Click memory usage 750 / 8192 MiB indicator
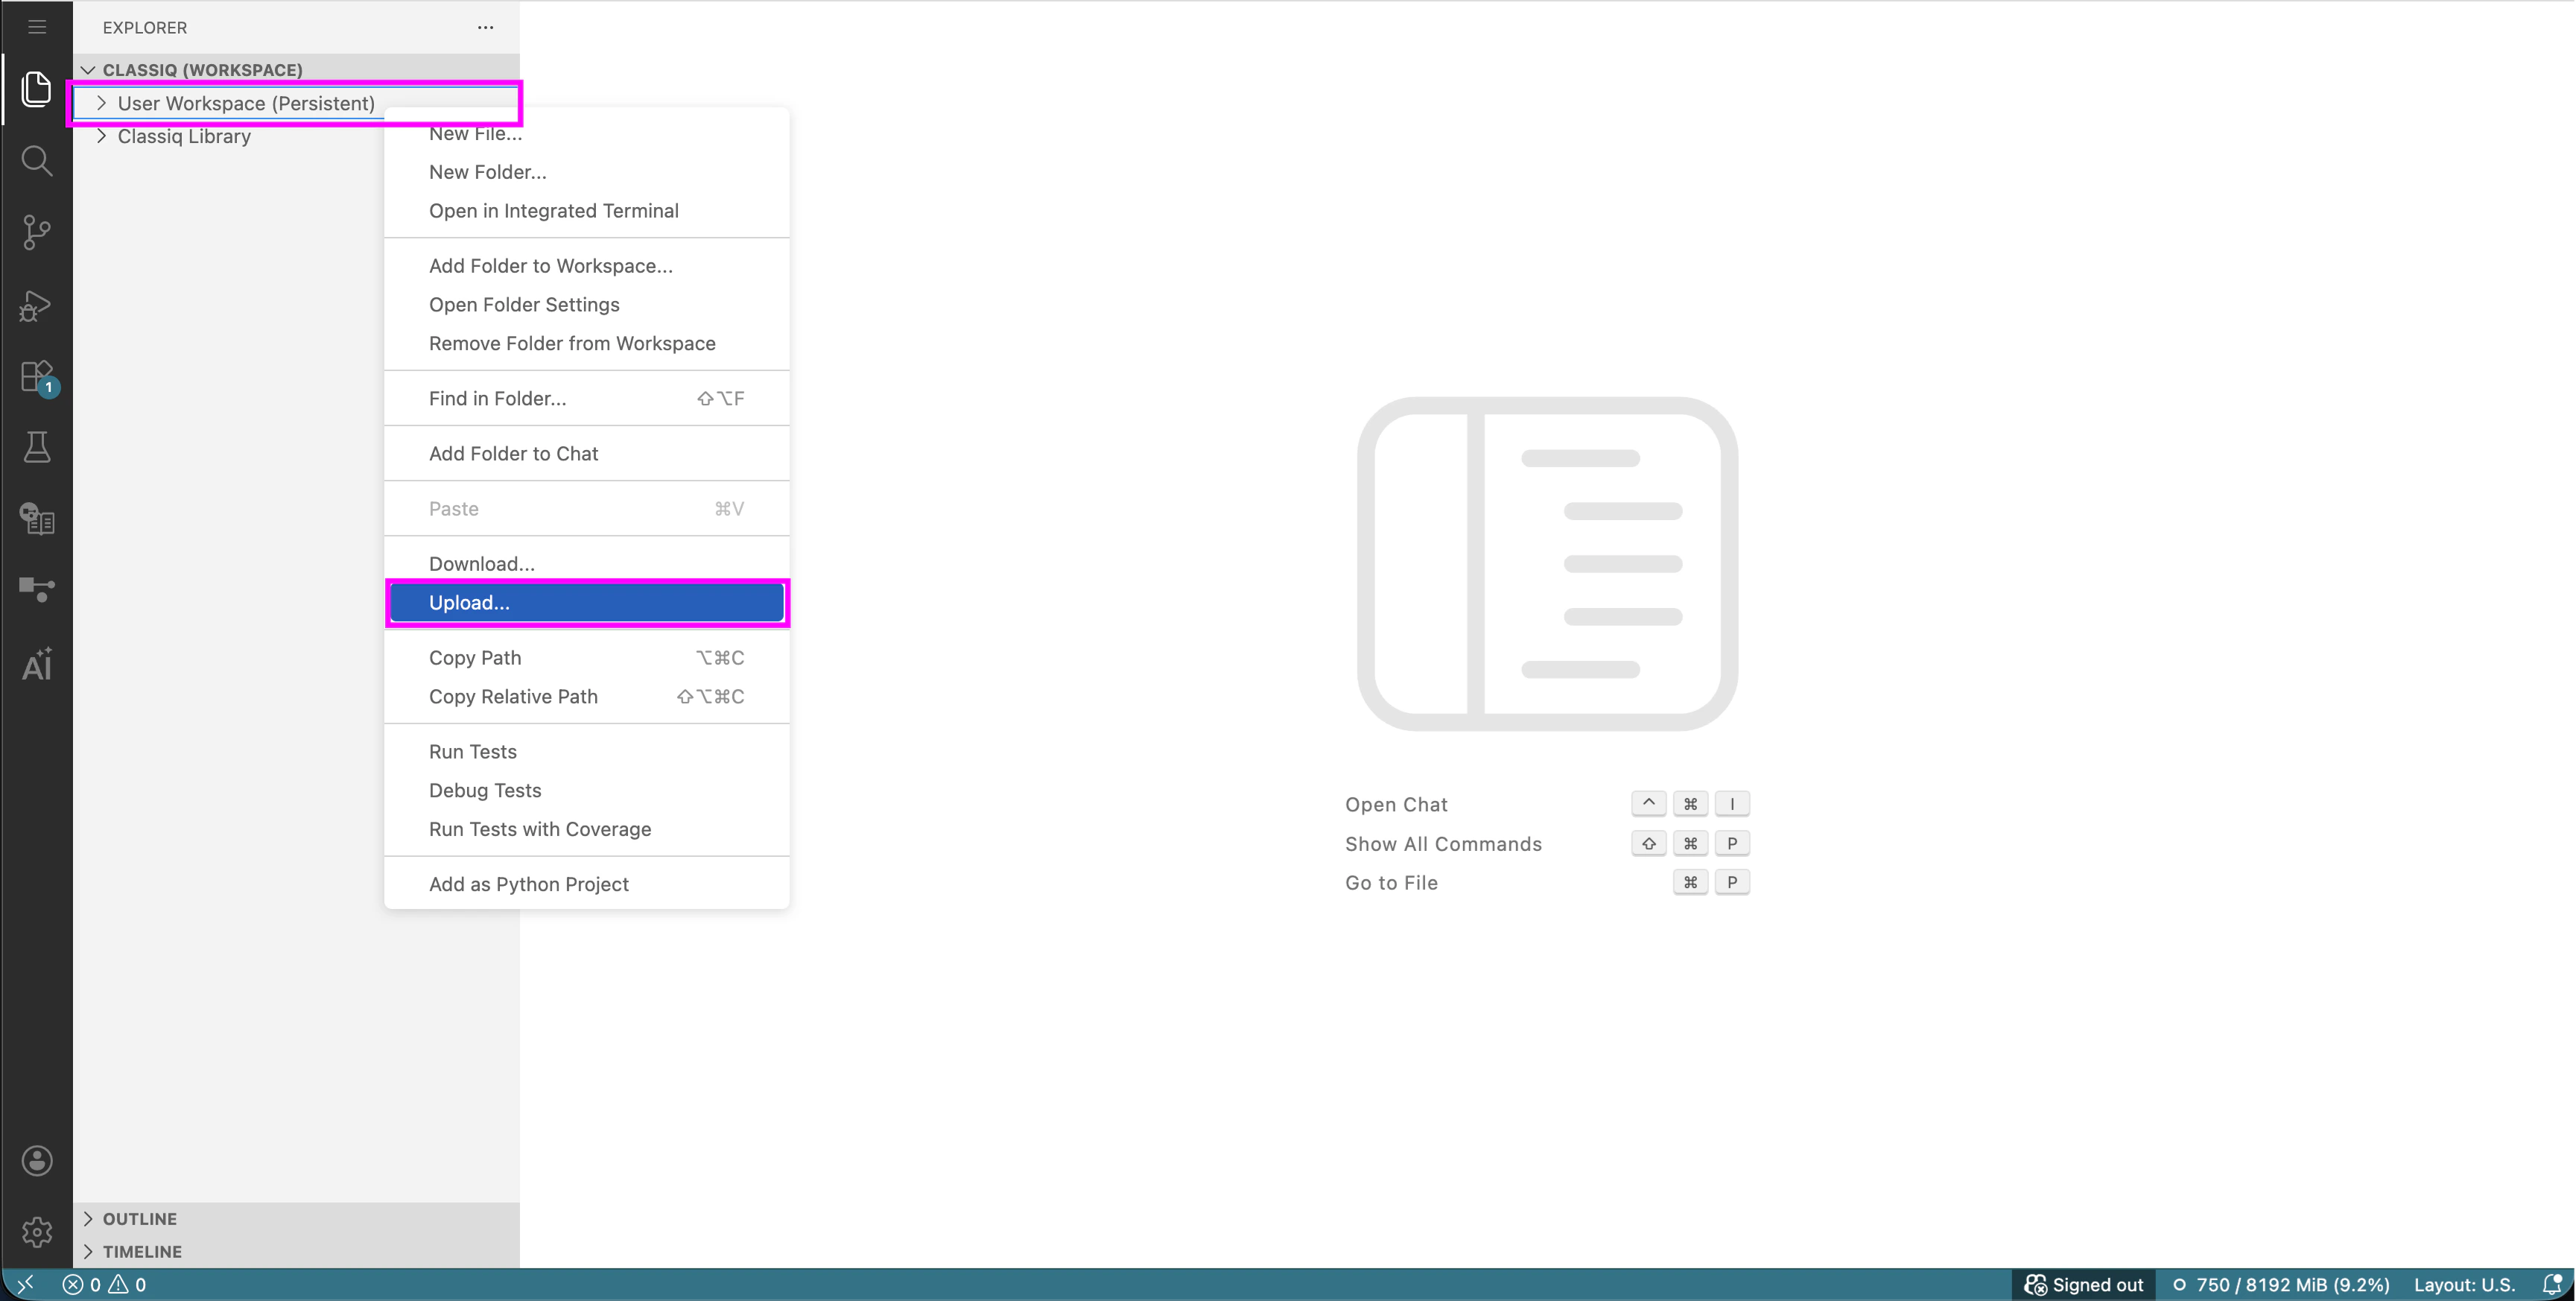Viewport: 2576px width, 1301px height. [x=2281, y=1284]
